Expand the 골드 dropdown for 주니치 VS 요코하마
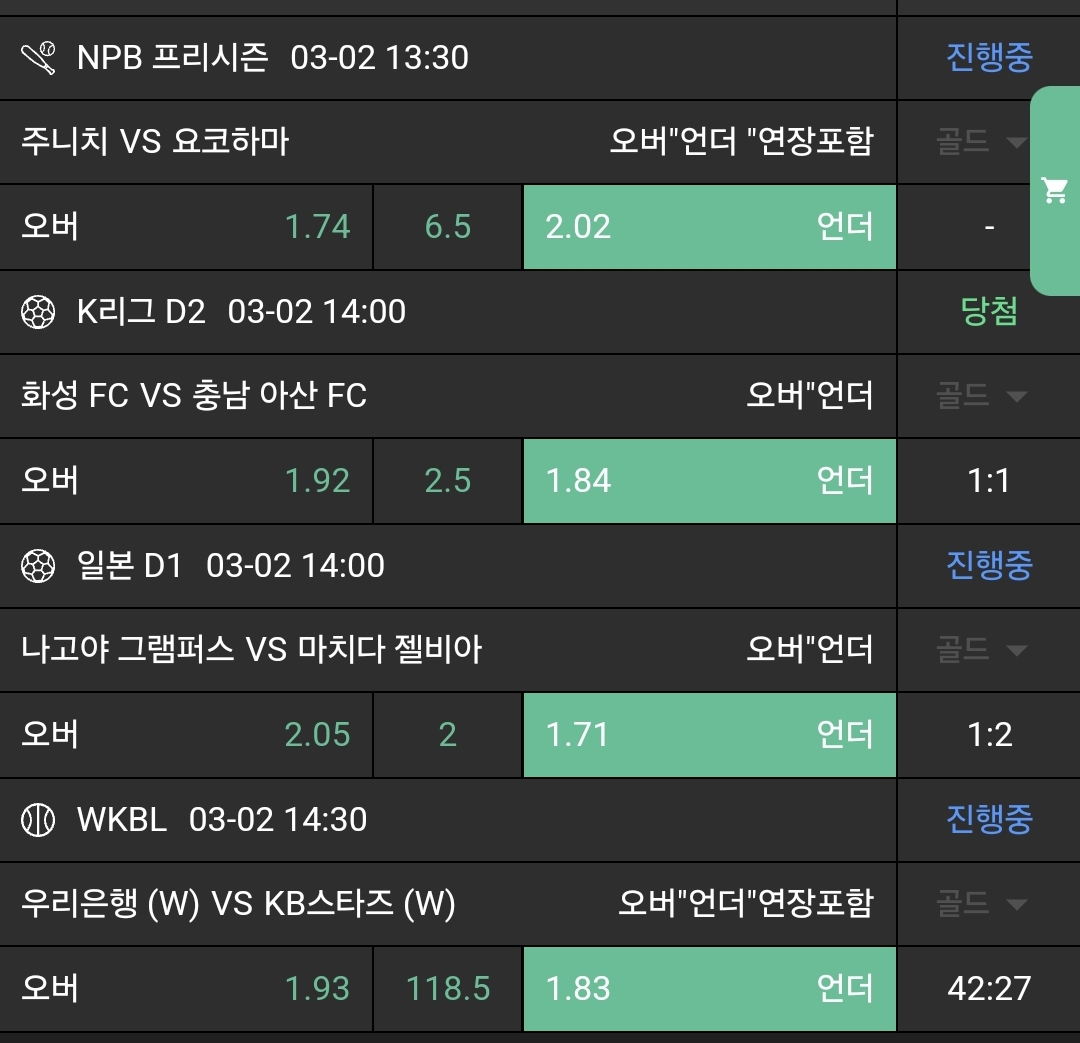 (982, 142)
